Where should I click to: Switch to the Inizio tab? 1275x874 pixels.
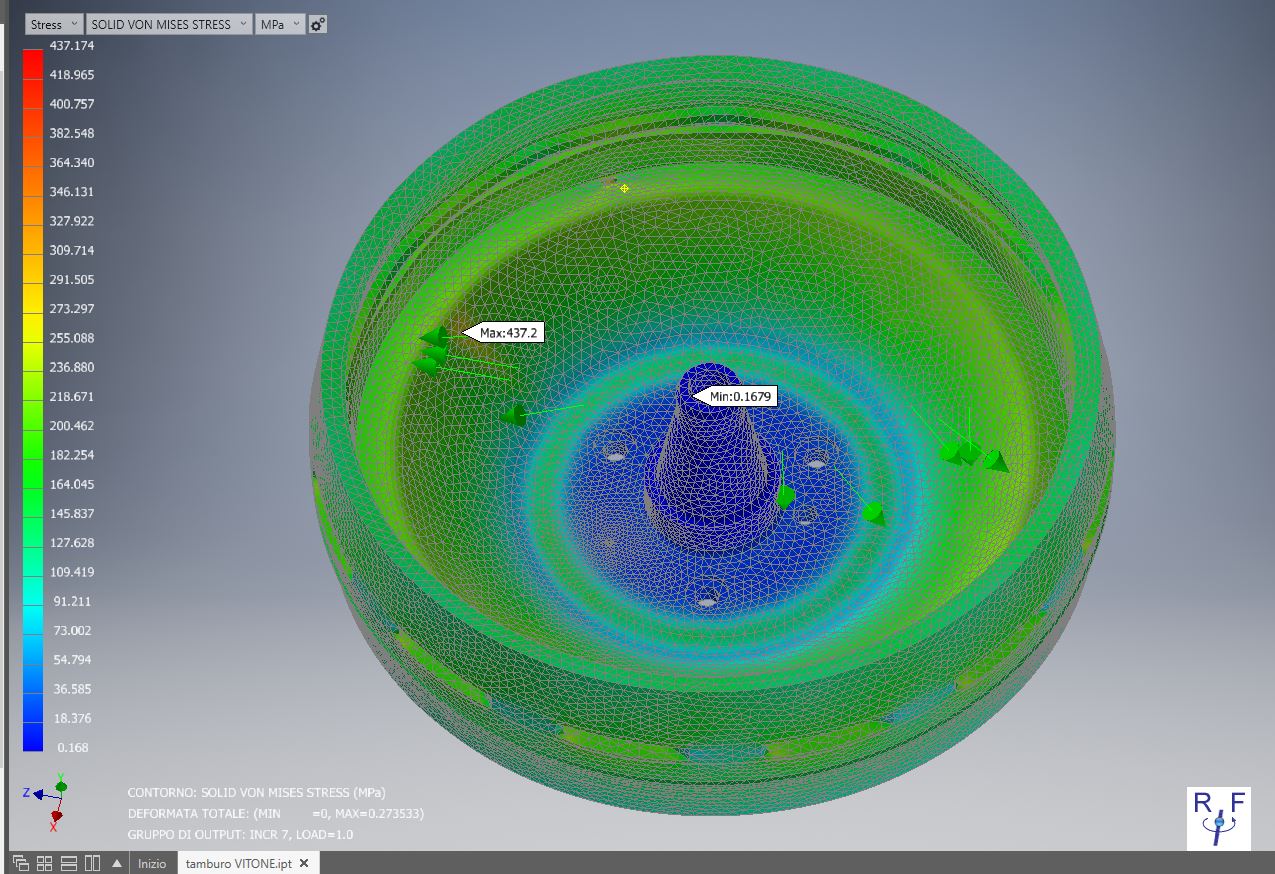152,863
